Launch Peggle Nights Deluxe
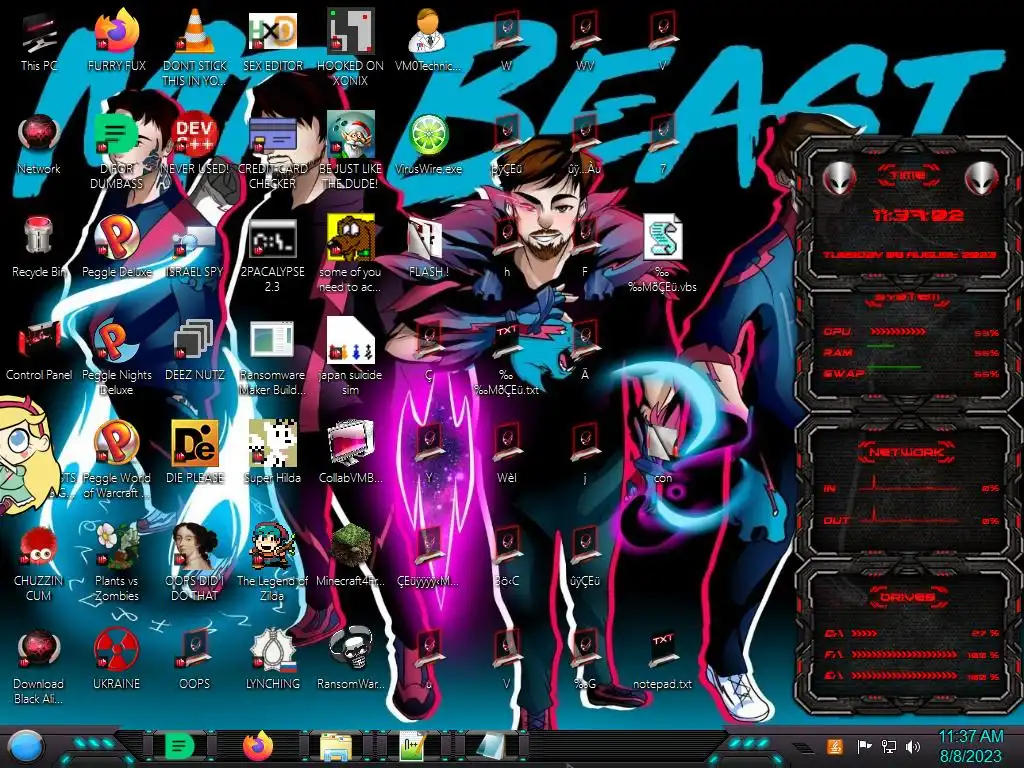 point(117,358)
